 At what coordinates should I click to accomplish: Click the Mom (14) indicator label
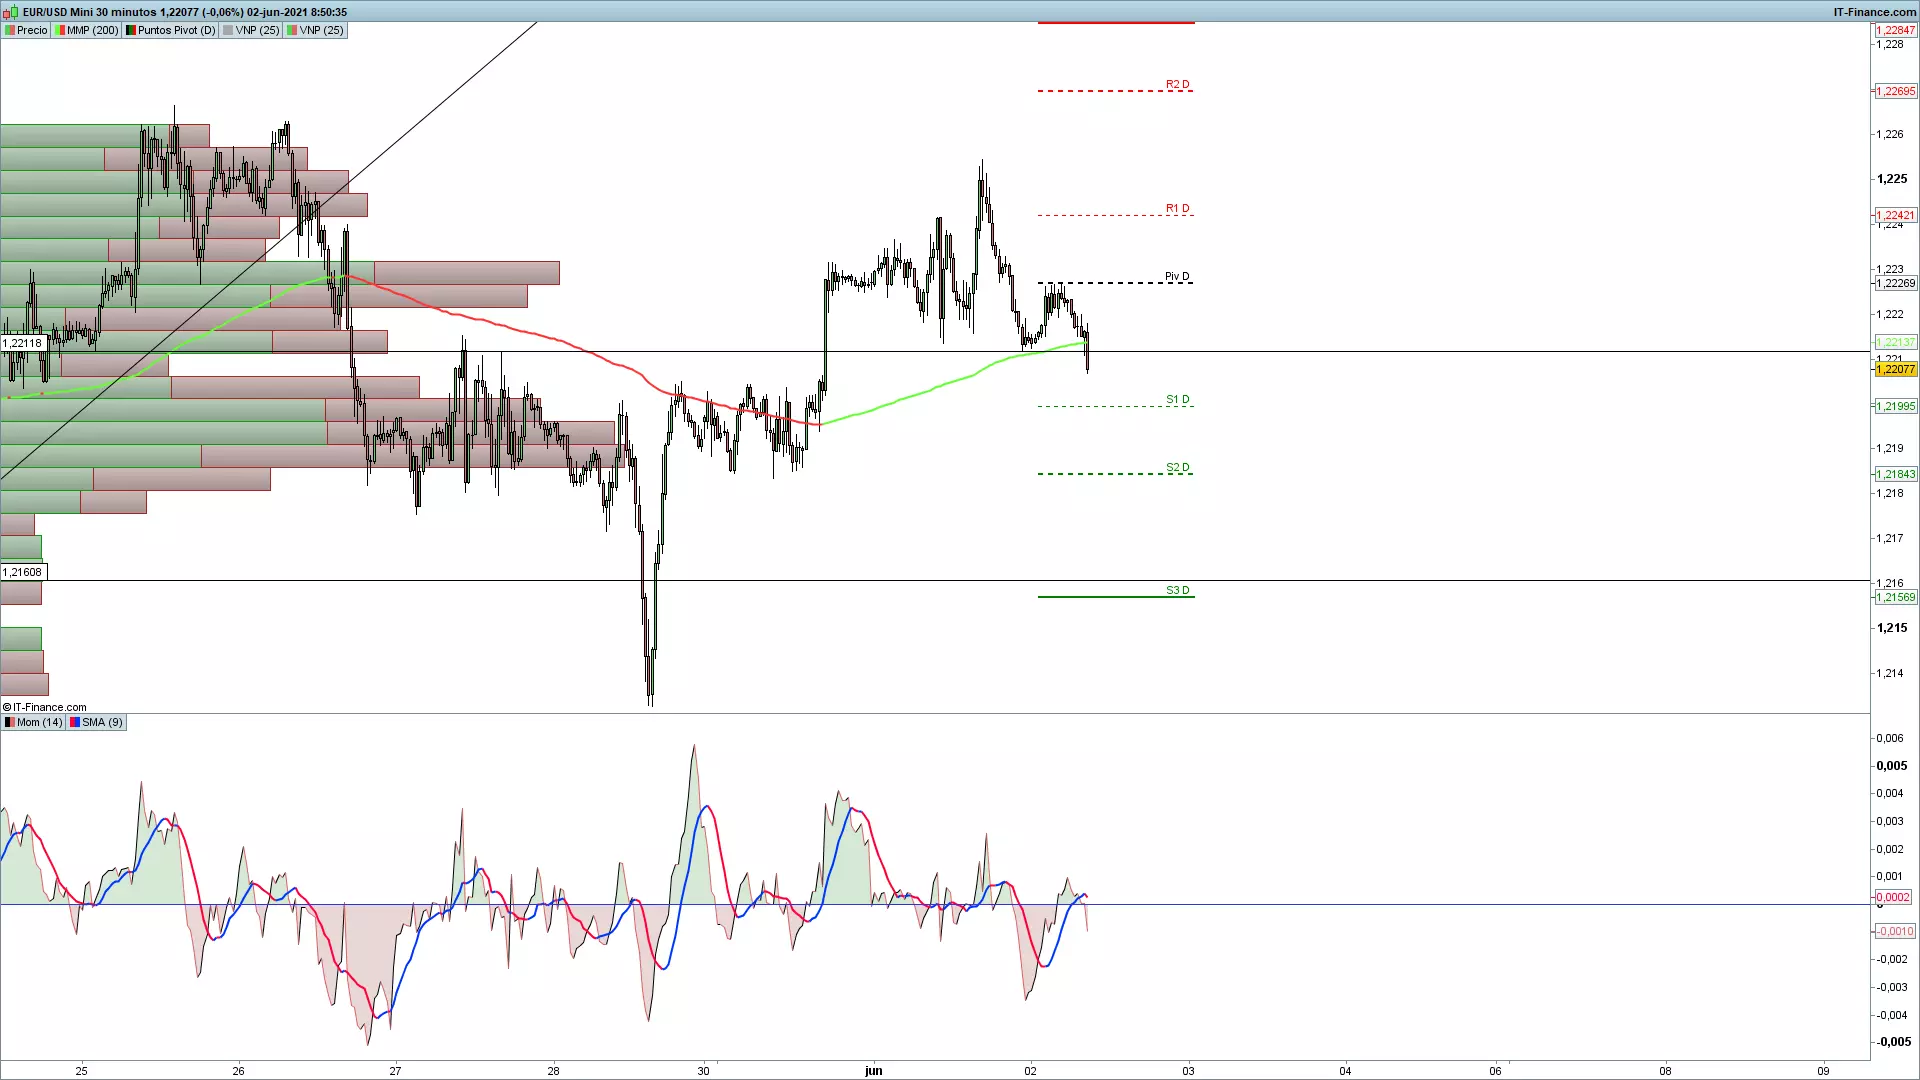click(x=34, y=722)
